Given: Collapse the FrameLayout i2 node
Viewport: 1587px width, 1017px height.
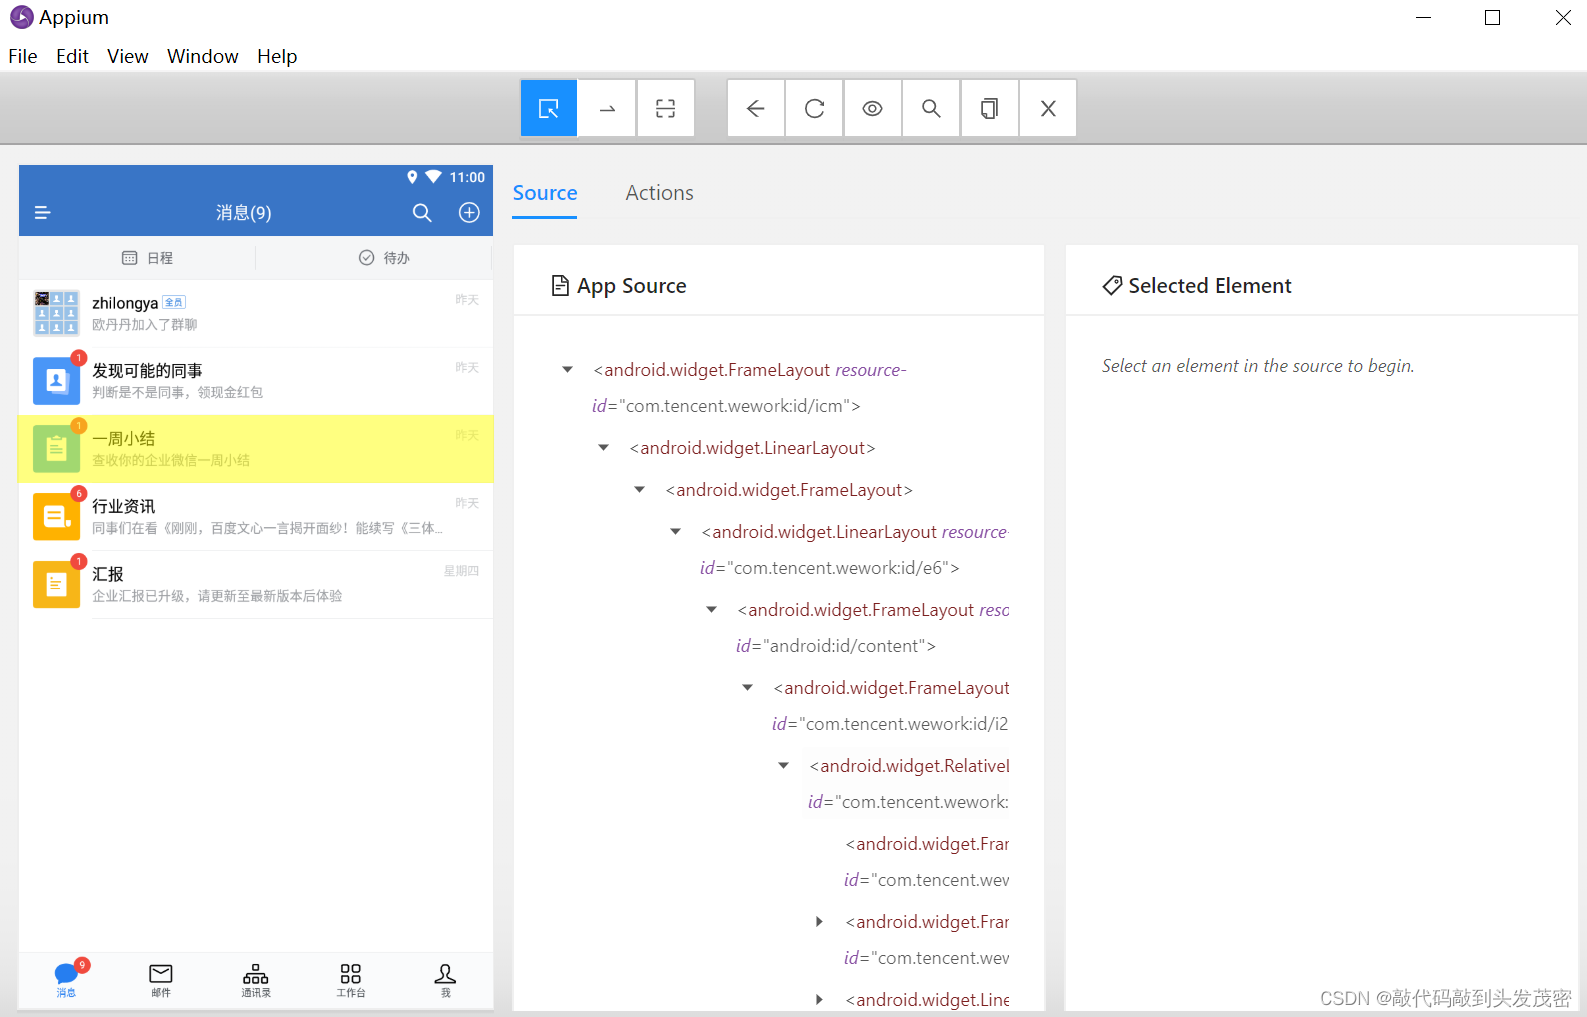Looking at the screenshot, I should pyautogui.click(x=748, y=688).
